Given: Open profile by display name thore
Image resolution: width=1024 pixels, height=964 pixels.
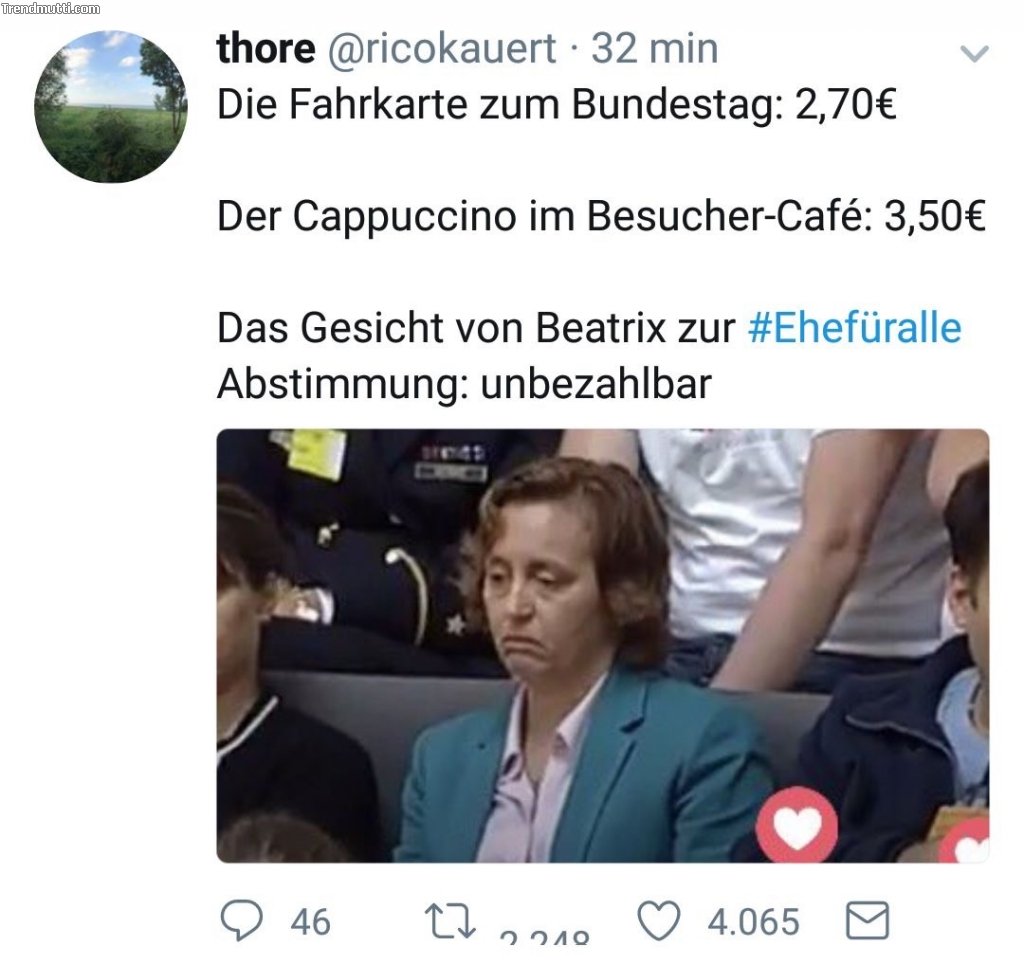Looking at the screenshot, I should coord(266,48).
